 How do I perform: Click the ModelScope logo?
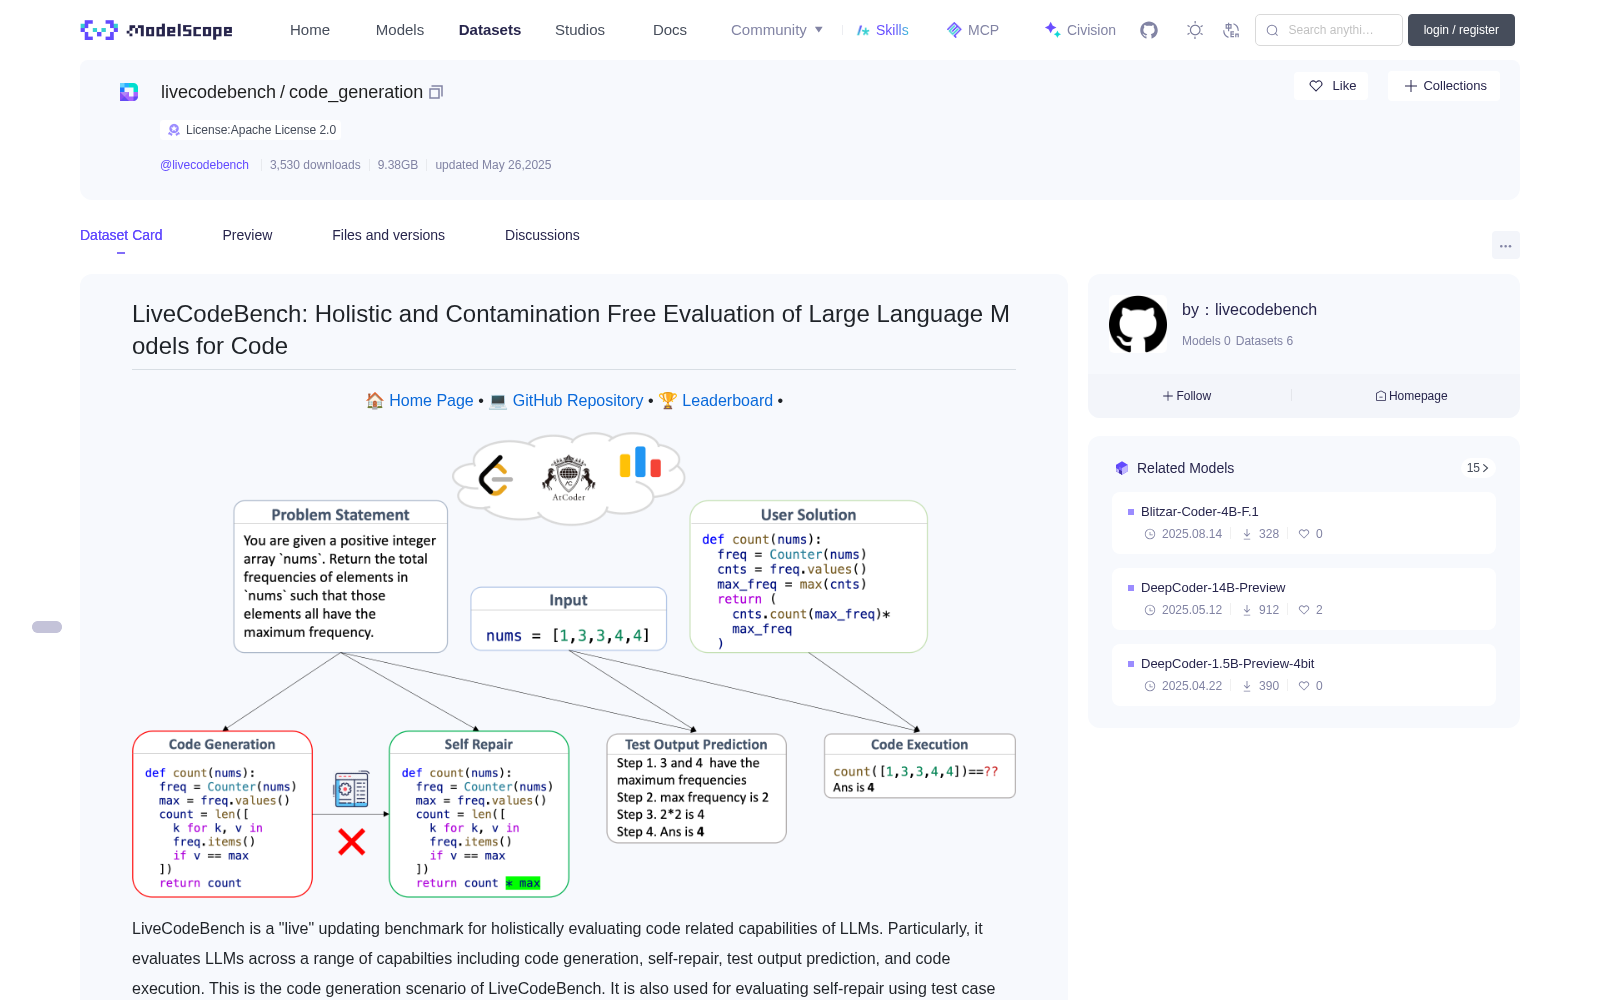pos(156,30)
